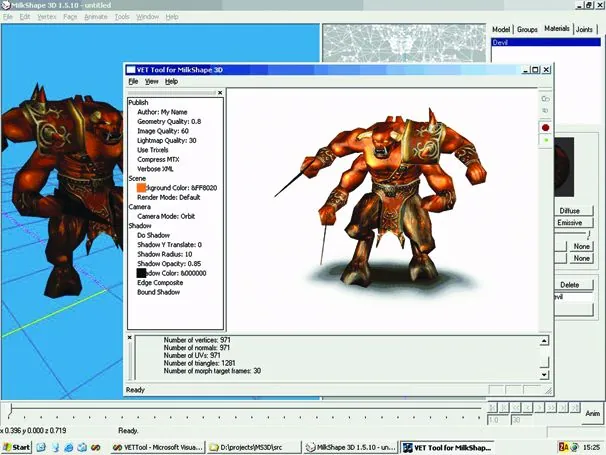Click the output log scroll down arrow
The height and width of the screenshot is (455, 606).
(x=544, y=375)
